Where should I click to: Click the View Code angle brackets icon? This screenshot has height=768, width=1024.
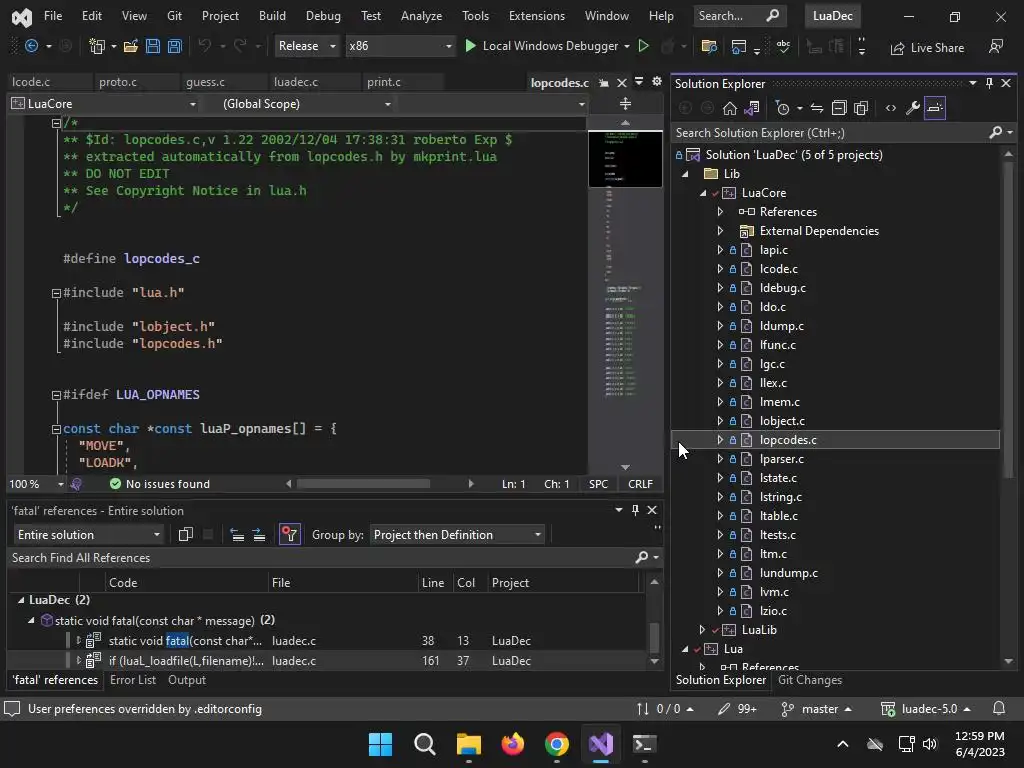click(x=891, y=108)
